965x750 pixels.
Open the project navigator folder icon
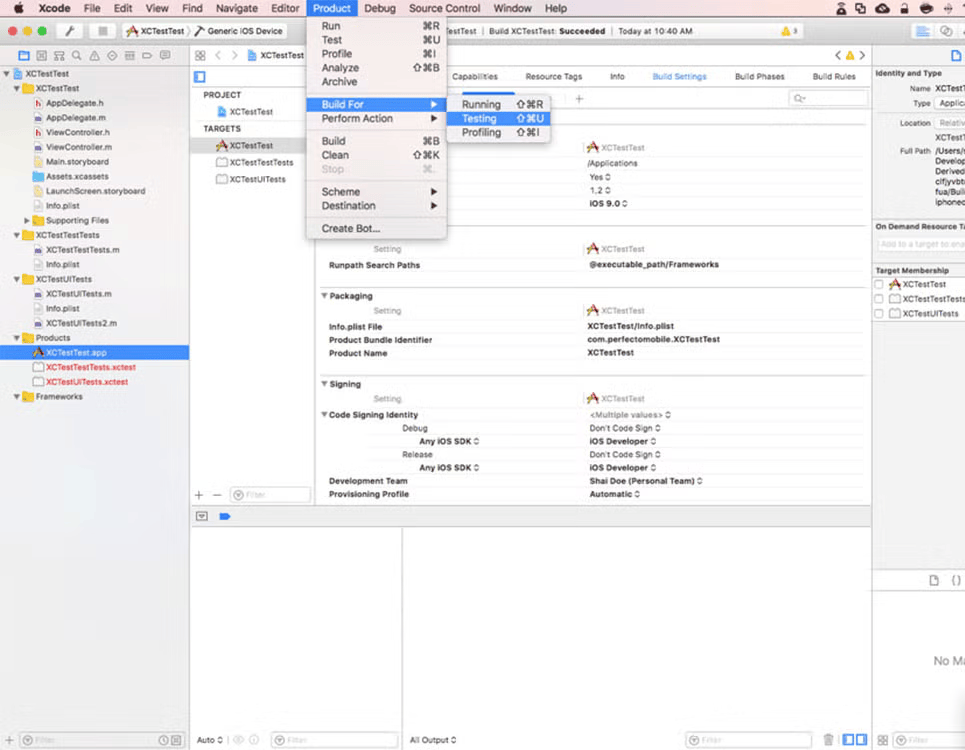tap(24, 55)
